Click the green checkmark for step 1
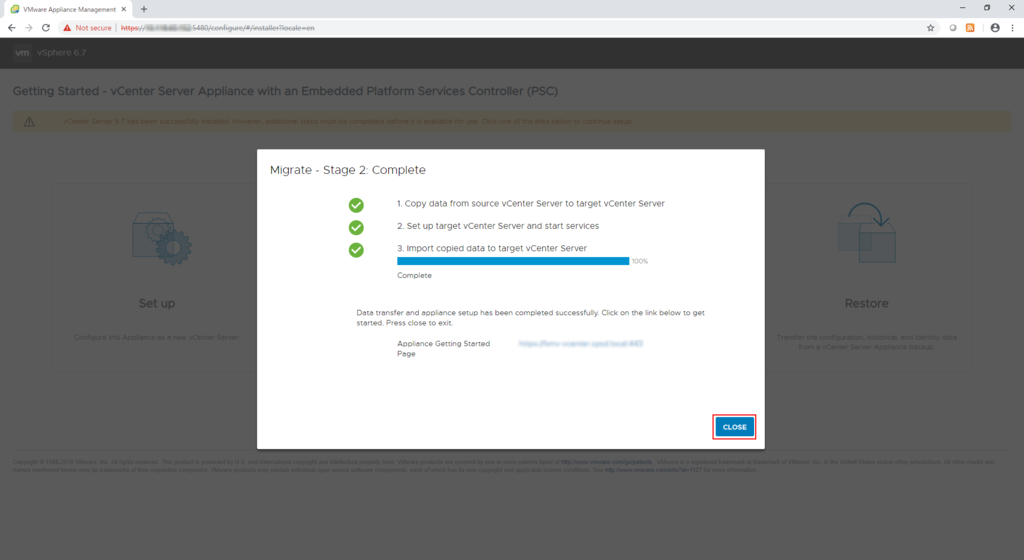 point(356,205)
